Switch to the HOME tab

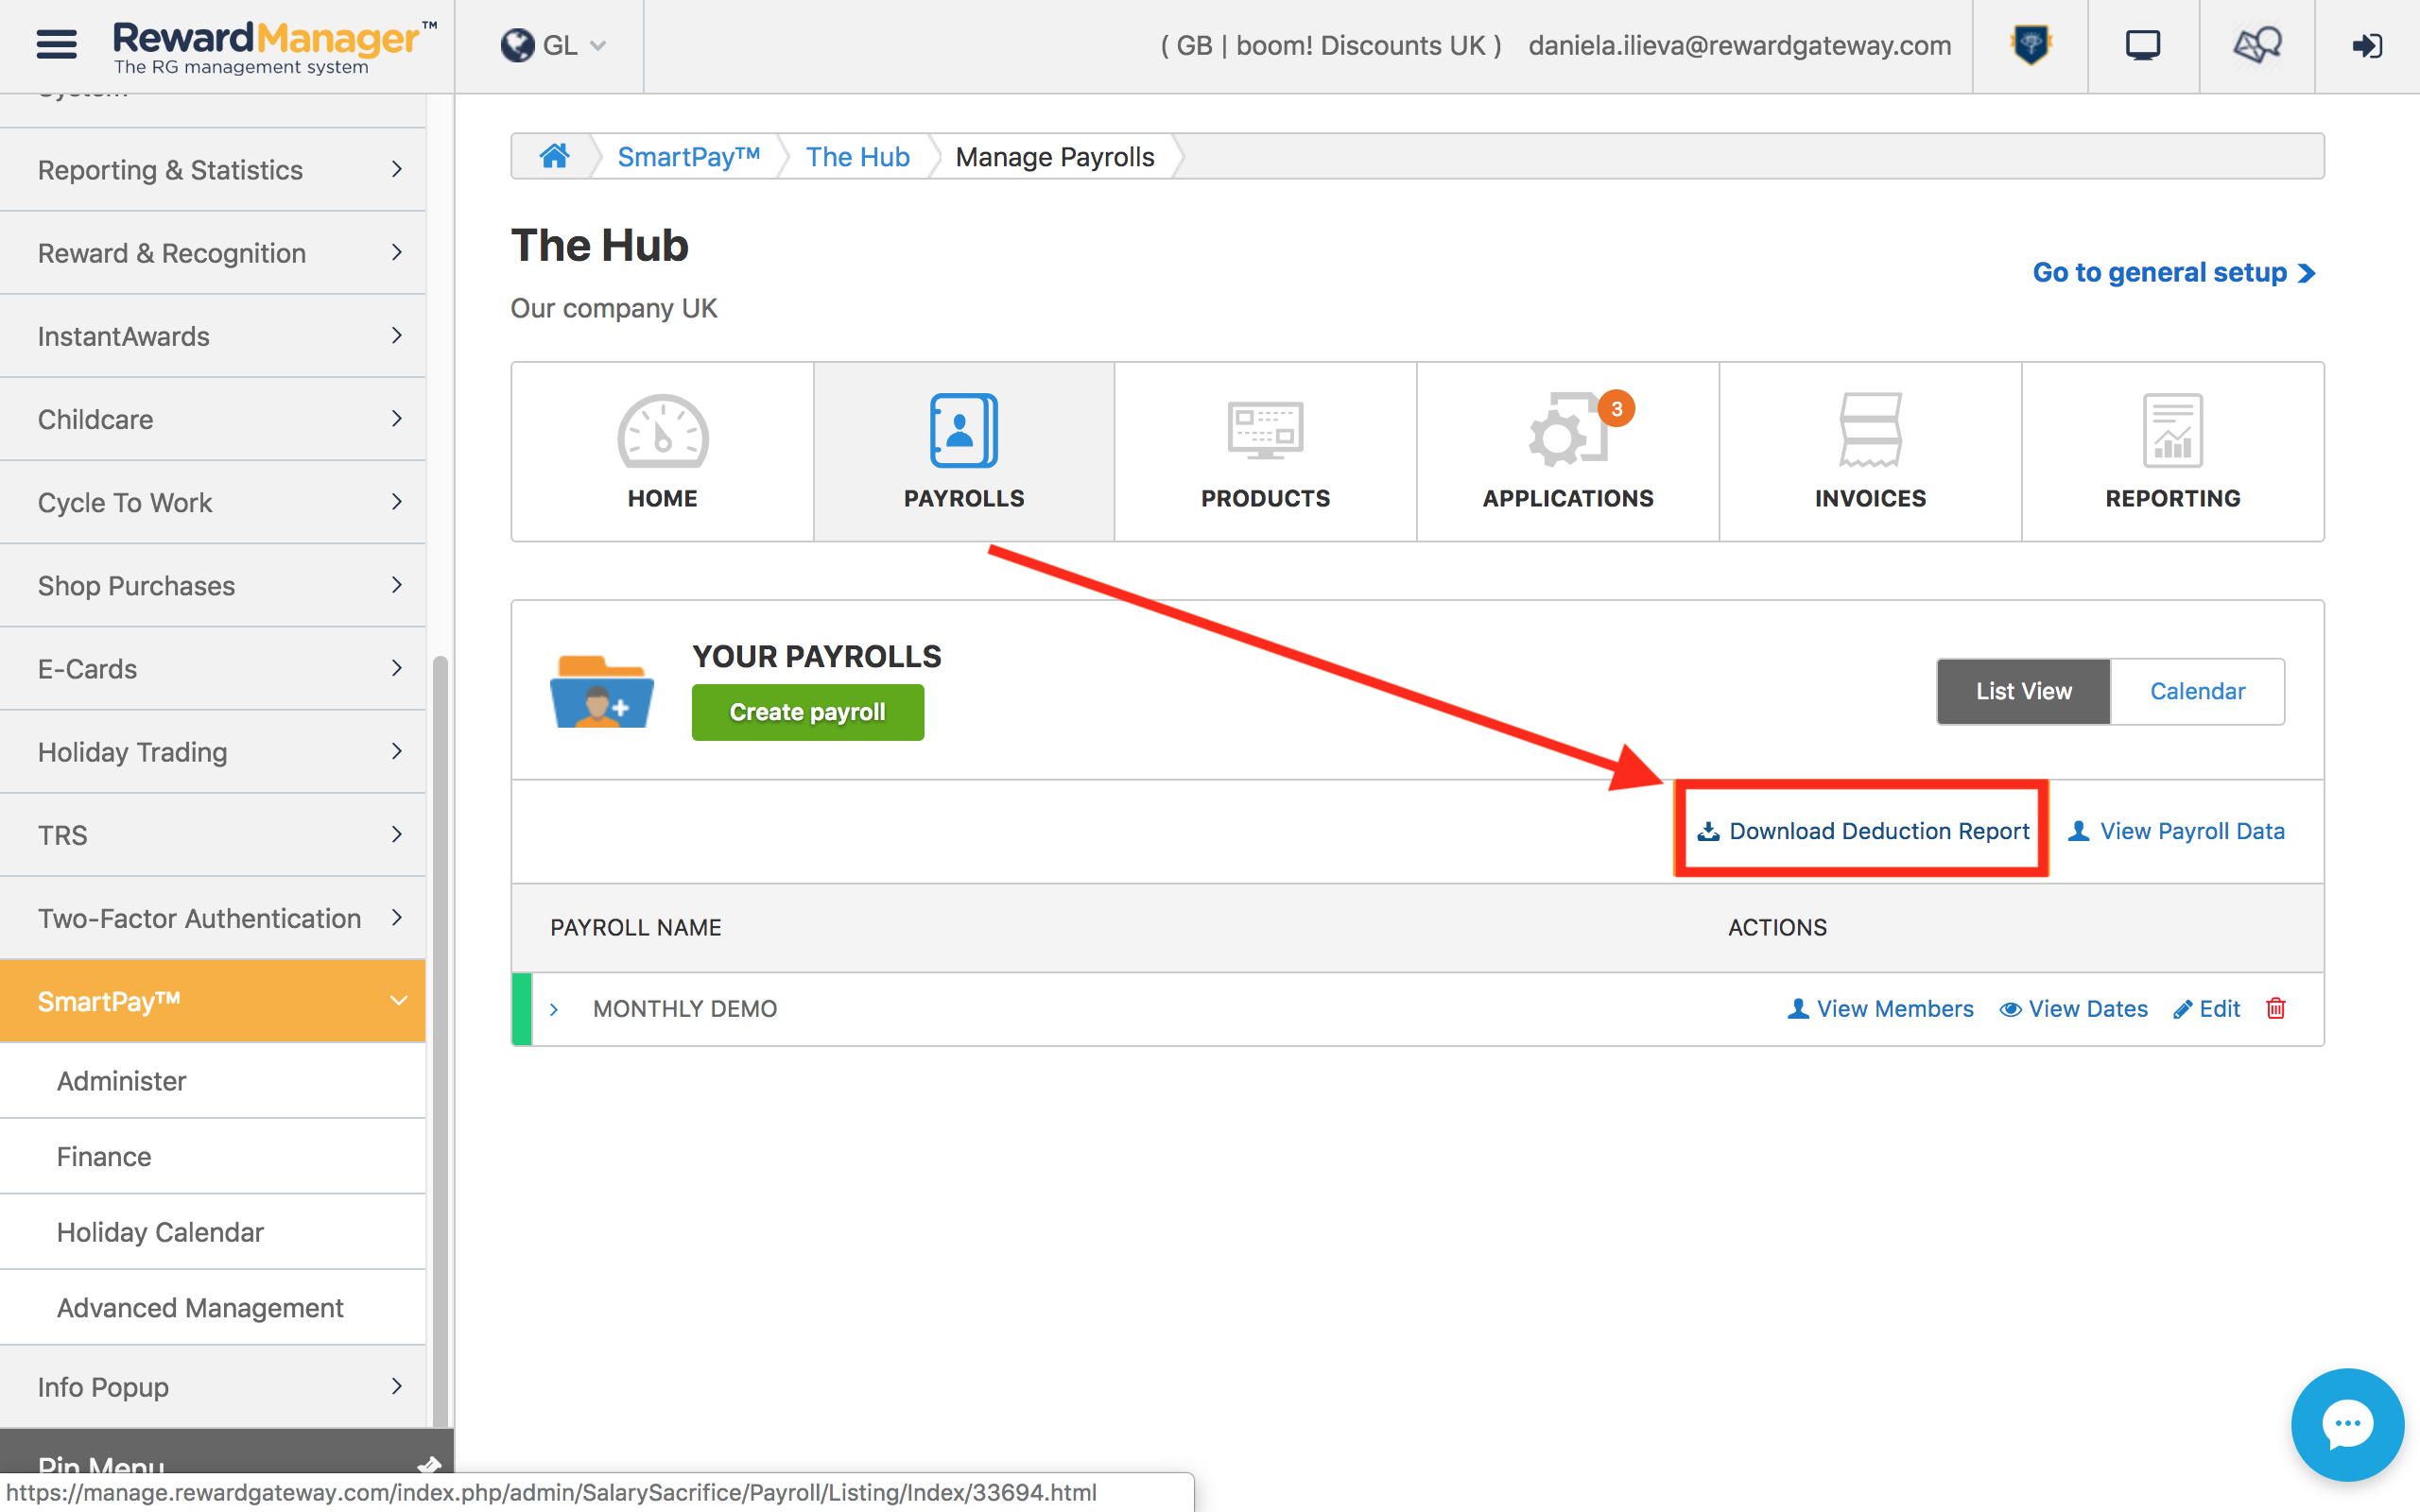pyautogui.click(x=662, y=452)
